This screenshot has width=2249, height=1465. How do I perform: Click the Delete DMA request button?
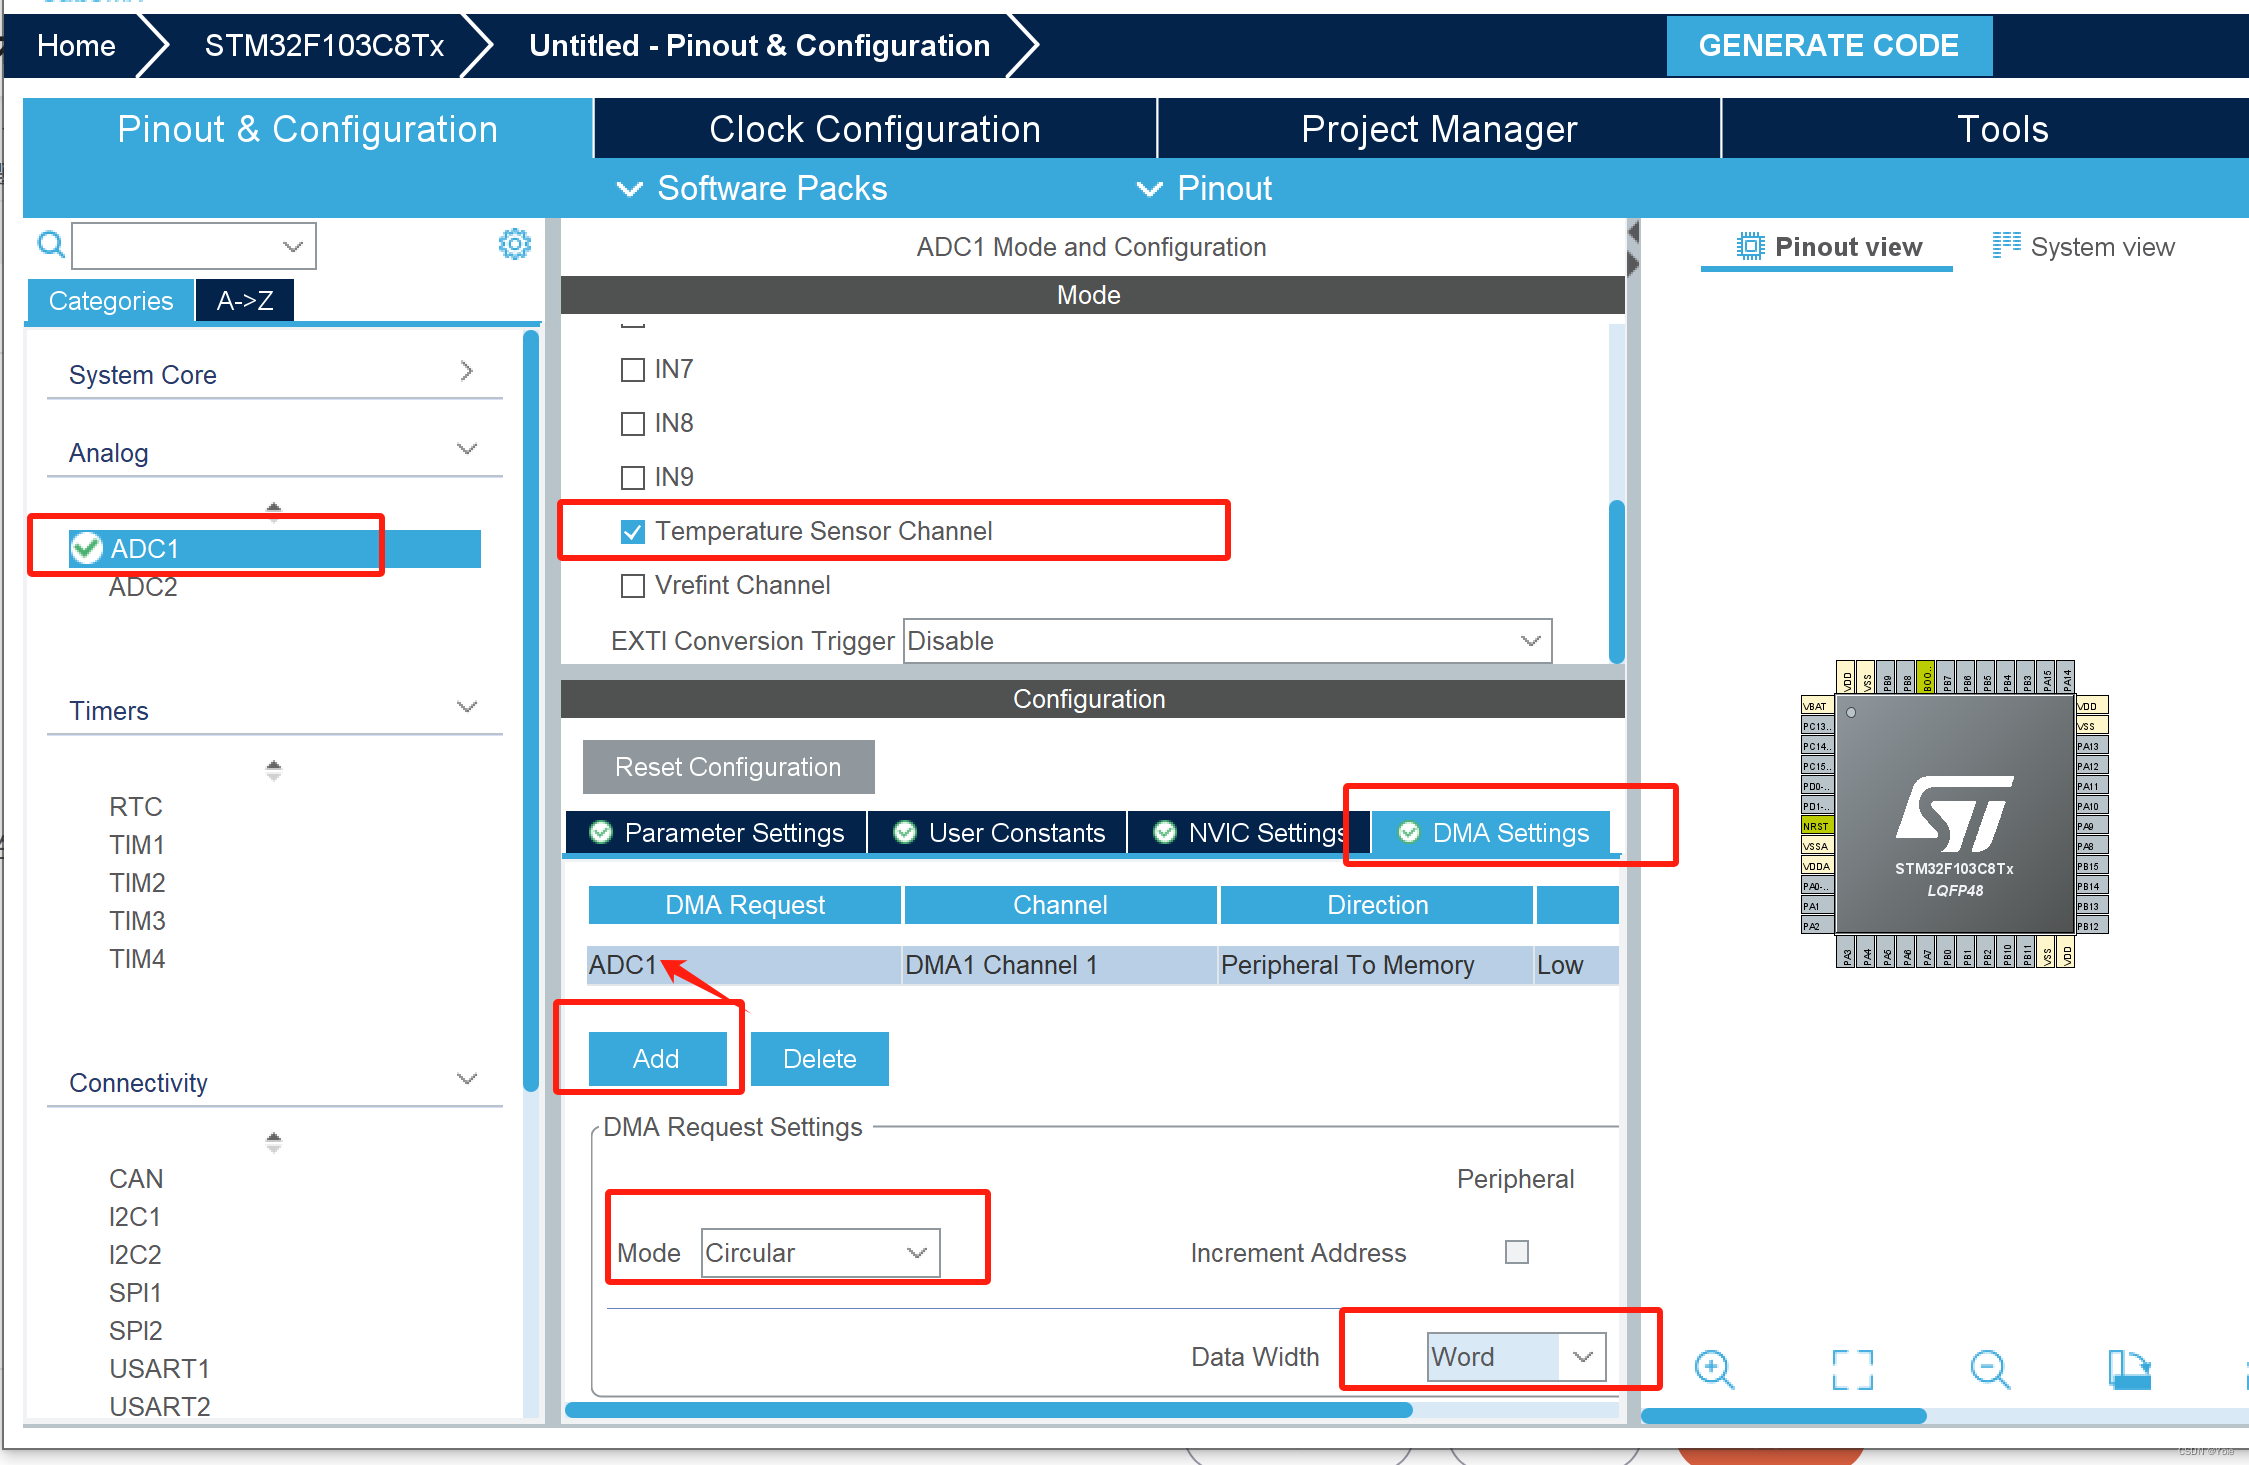point(820,1057)
